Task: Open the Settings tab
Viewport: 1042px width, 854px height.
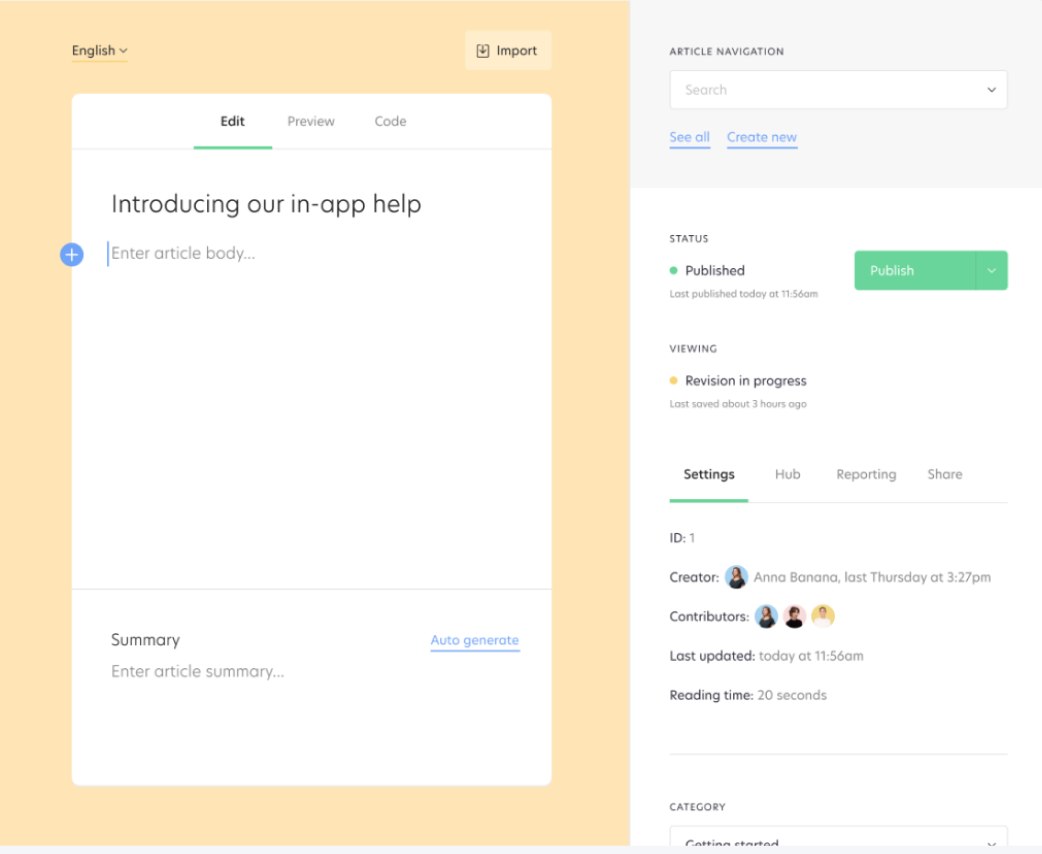Action: 709,475
